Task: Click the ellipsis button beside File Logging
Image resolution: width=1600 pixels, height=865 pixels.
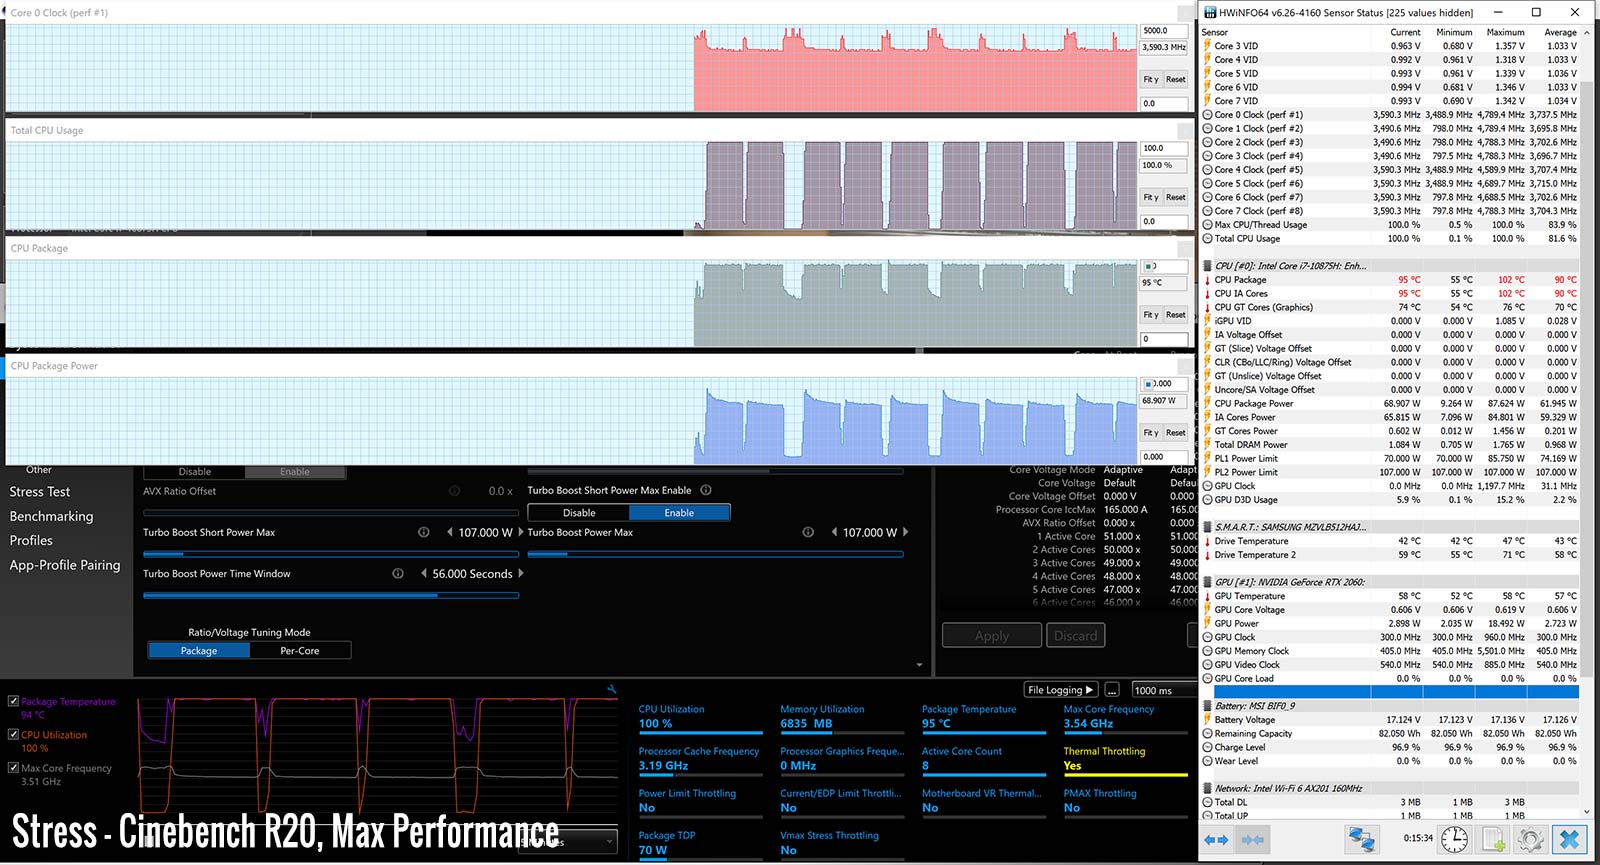Action: tap(1112, 690)
